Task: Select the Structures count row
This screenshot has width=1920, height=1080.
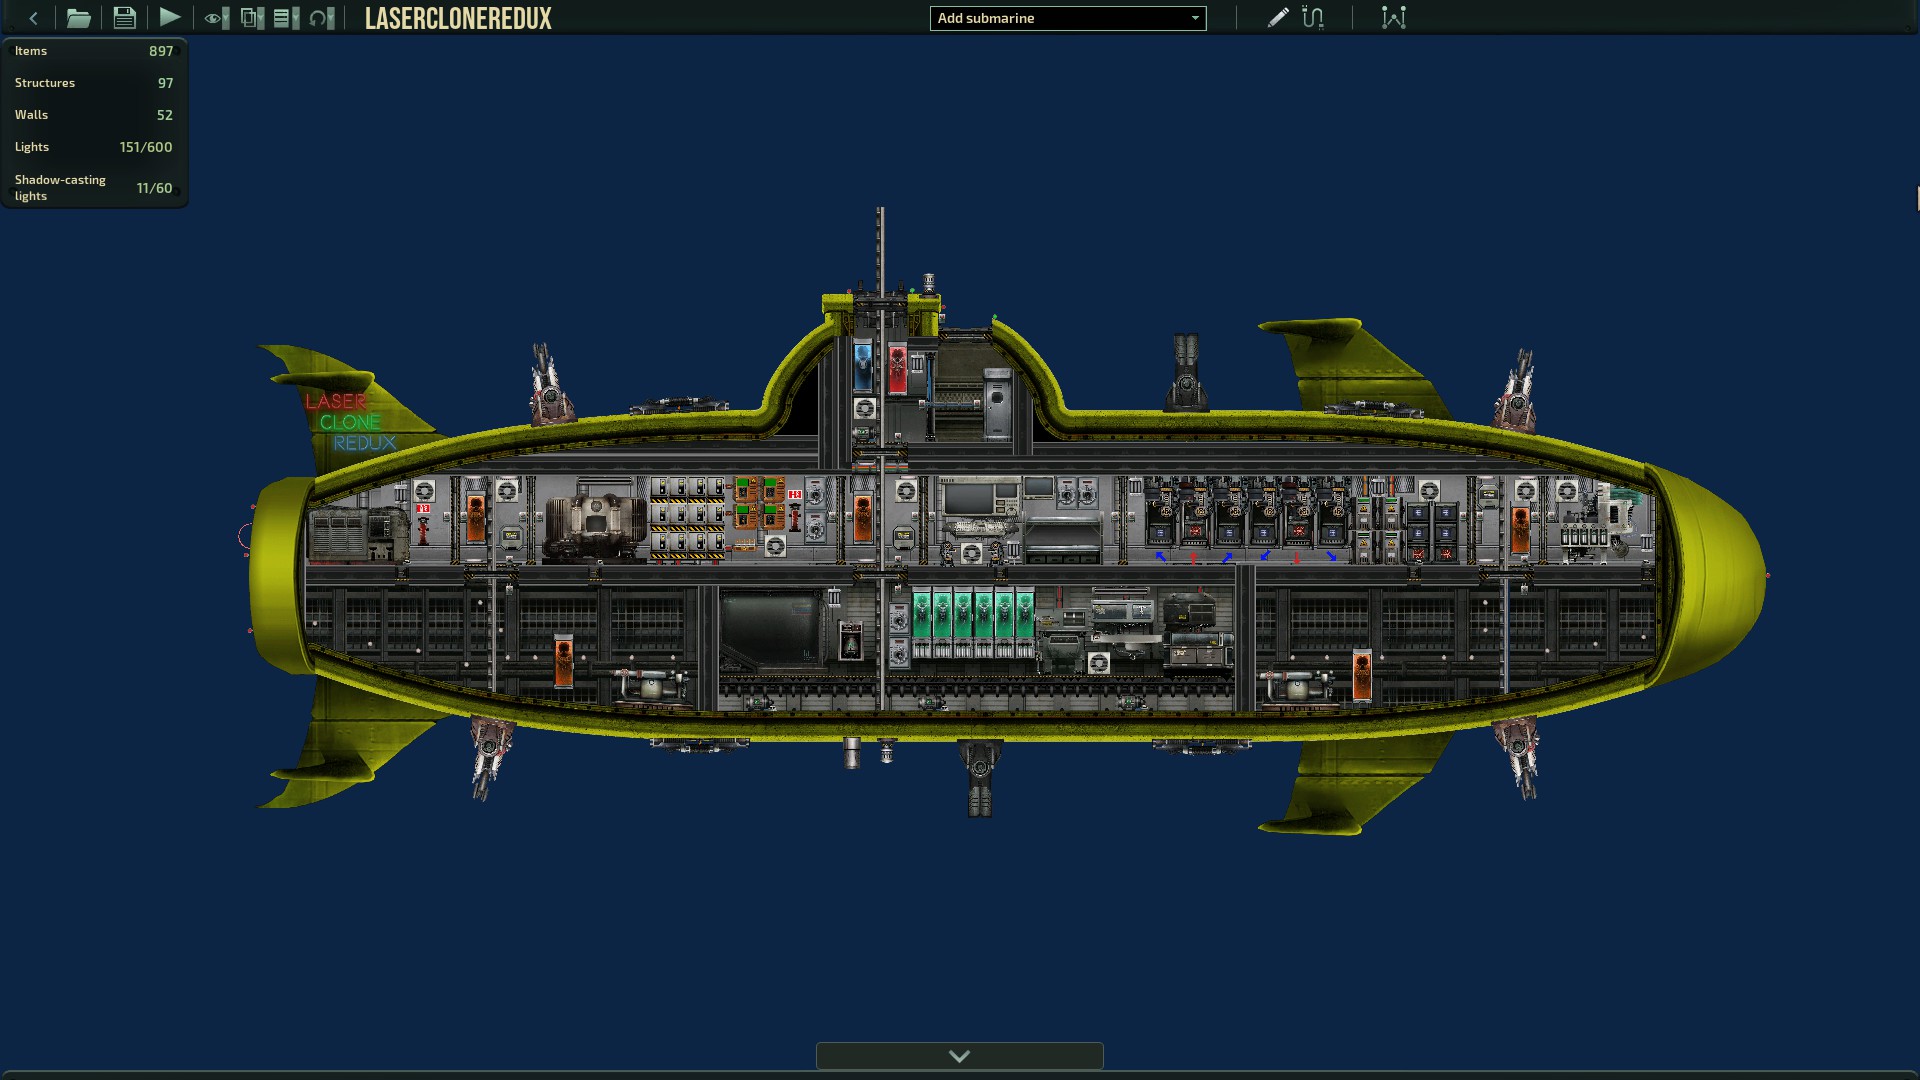Action: pyautogui.click(x=94, y=83)
